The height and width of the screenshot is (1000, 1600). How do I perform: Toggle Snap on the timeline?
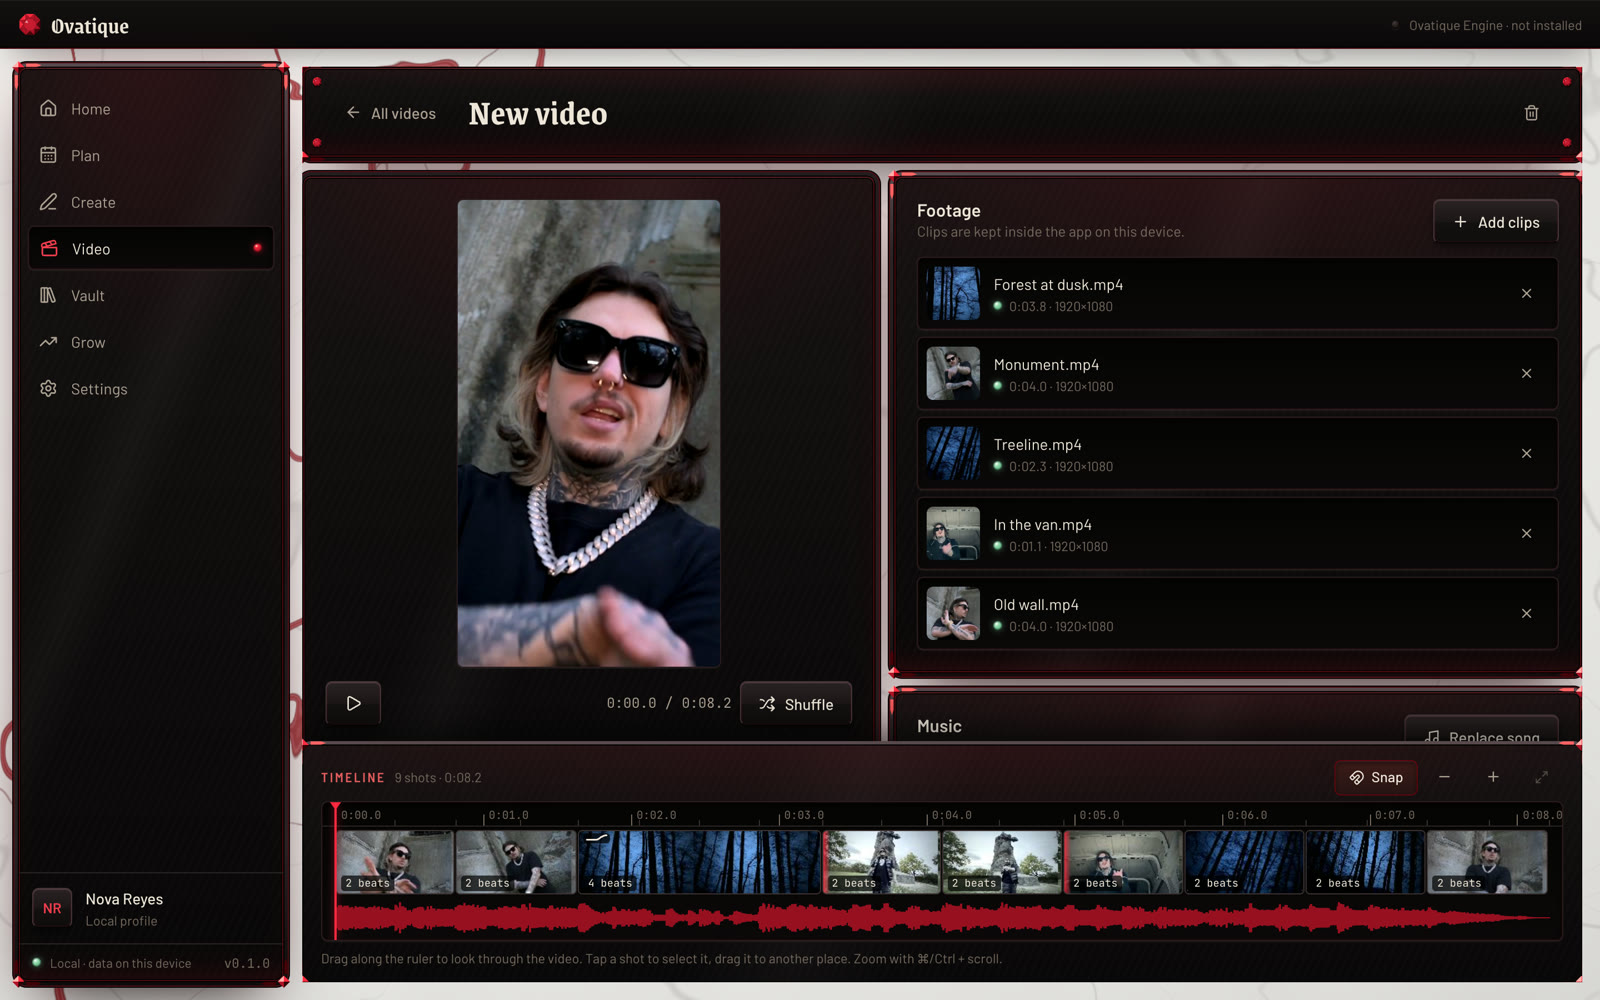[1376, 777]
